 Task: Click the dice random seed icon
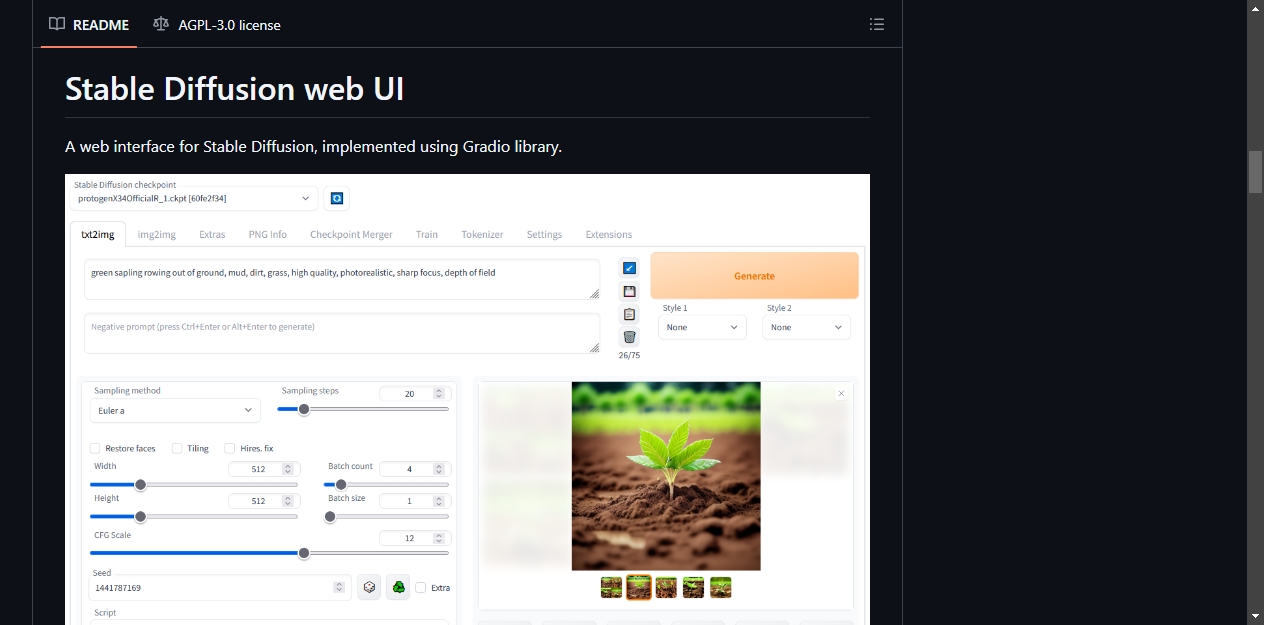pyautogui.click(x=369, y=587)
